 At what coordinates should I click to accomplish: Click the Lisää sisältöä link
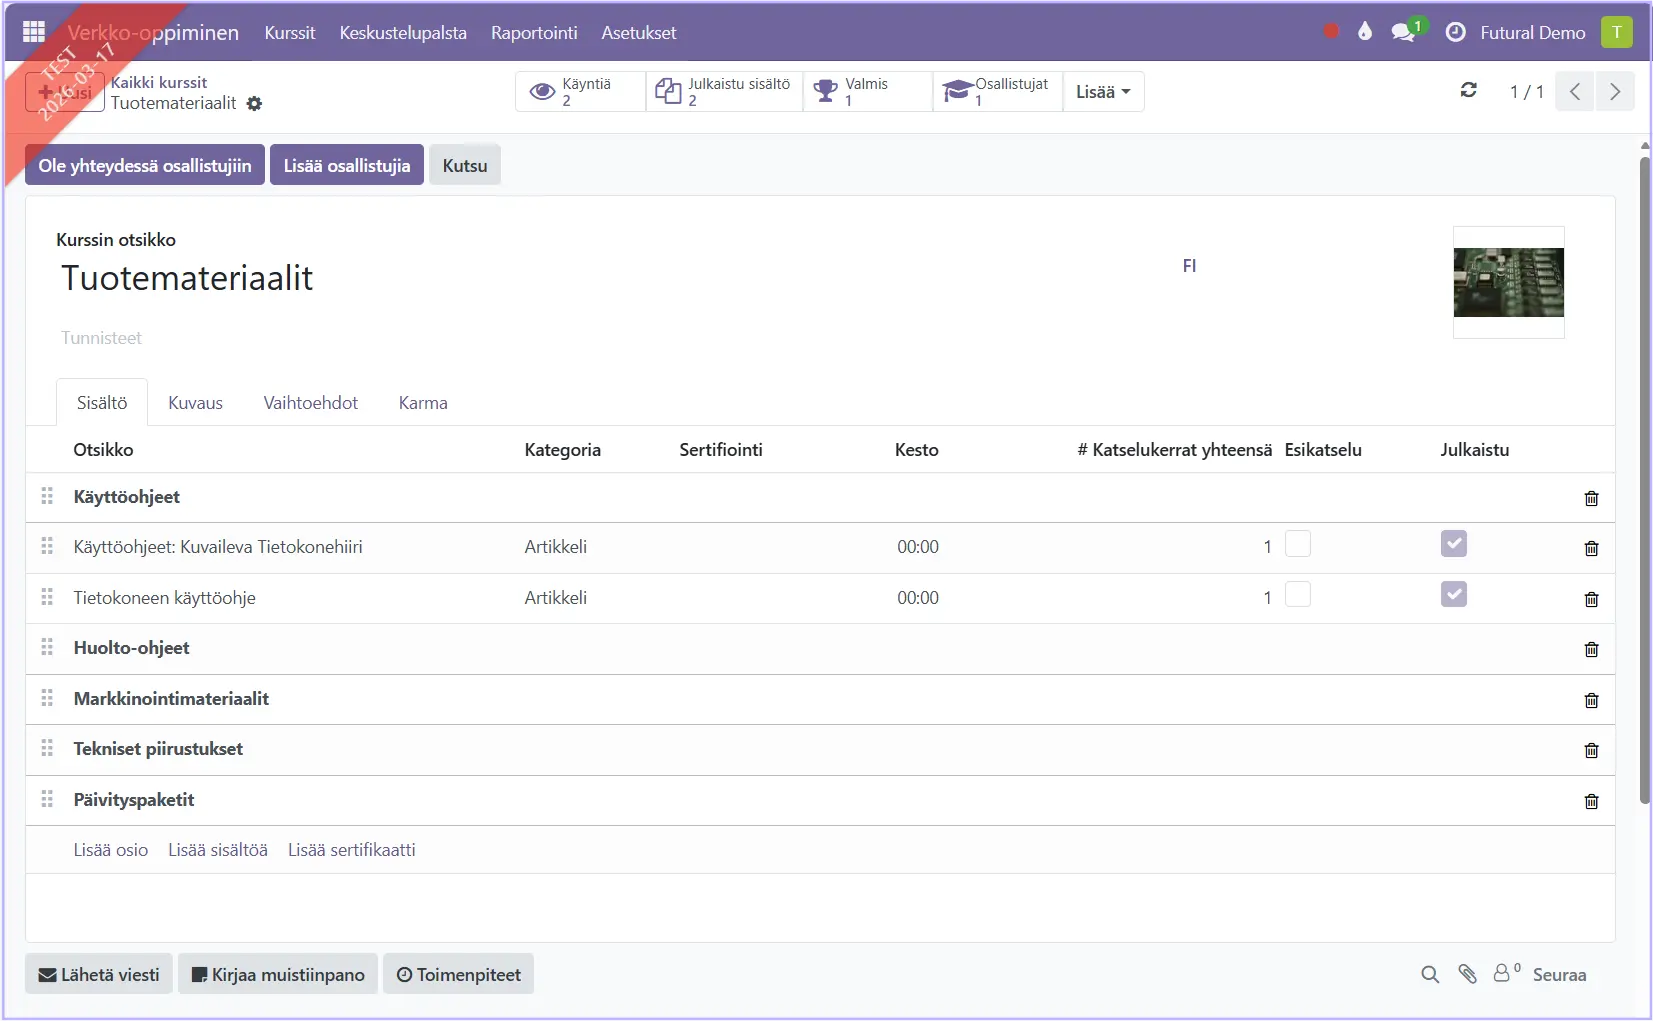(218, 850)
